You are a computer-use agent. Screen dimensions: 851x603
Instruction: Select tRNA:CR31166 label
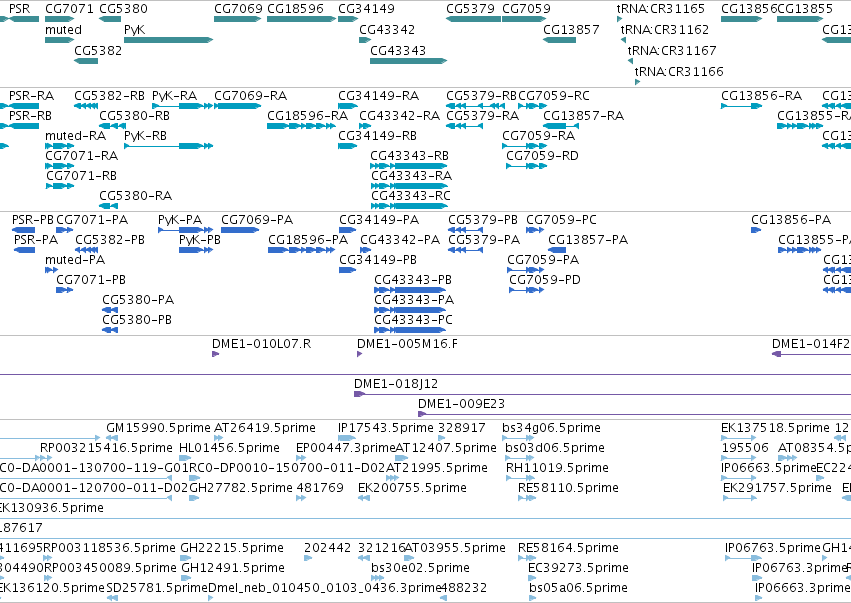679,71
